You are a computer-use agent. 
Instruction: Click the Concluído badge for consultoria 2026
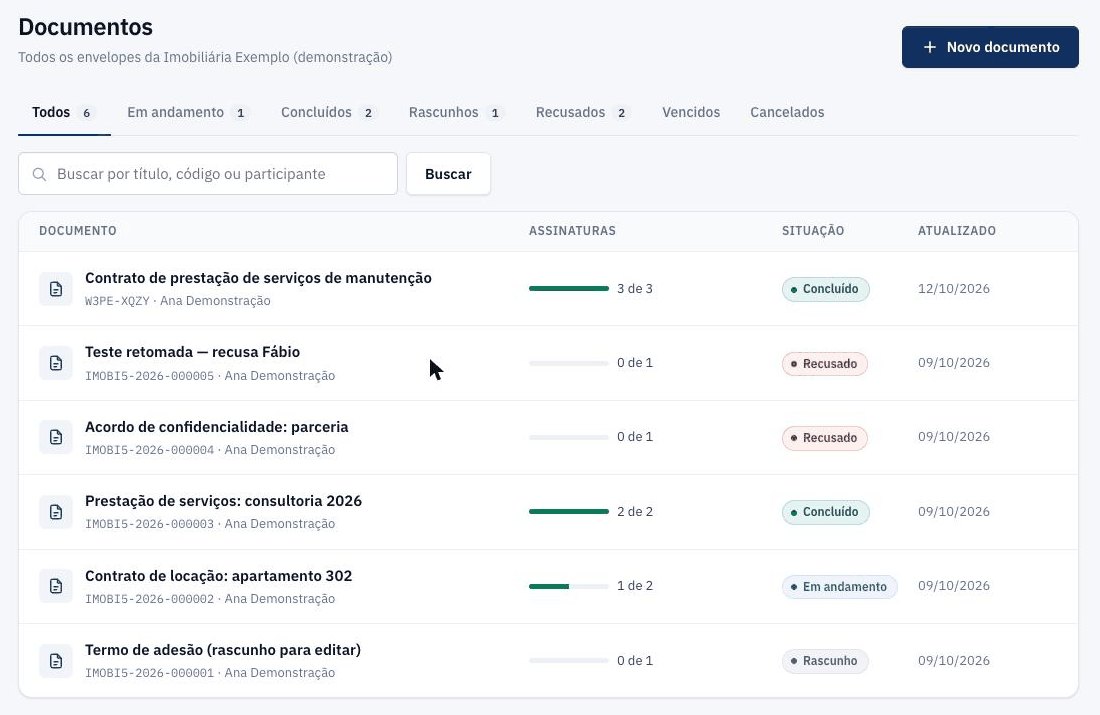tap(826, 512)
